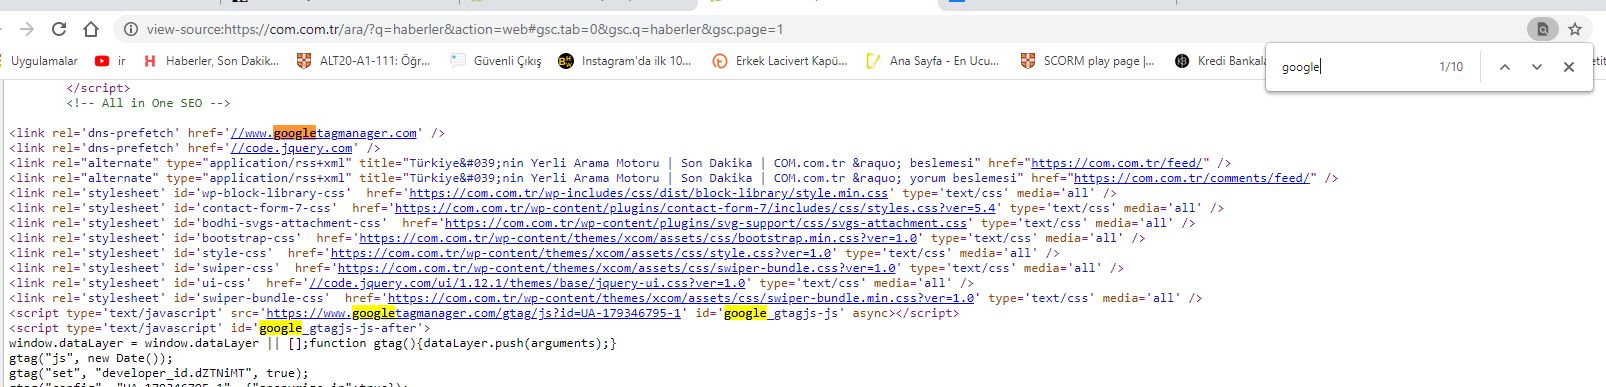Open the https://com.com.tr/feed/ link
Viewport: 1606px width, 387px height.
[1117, 163]
